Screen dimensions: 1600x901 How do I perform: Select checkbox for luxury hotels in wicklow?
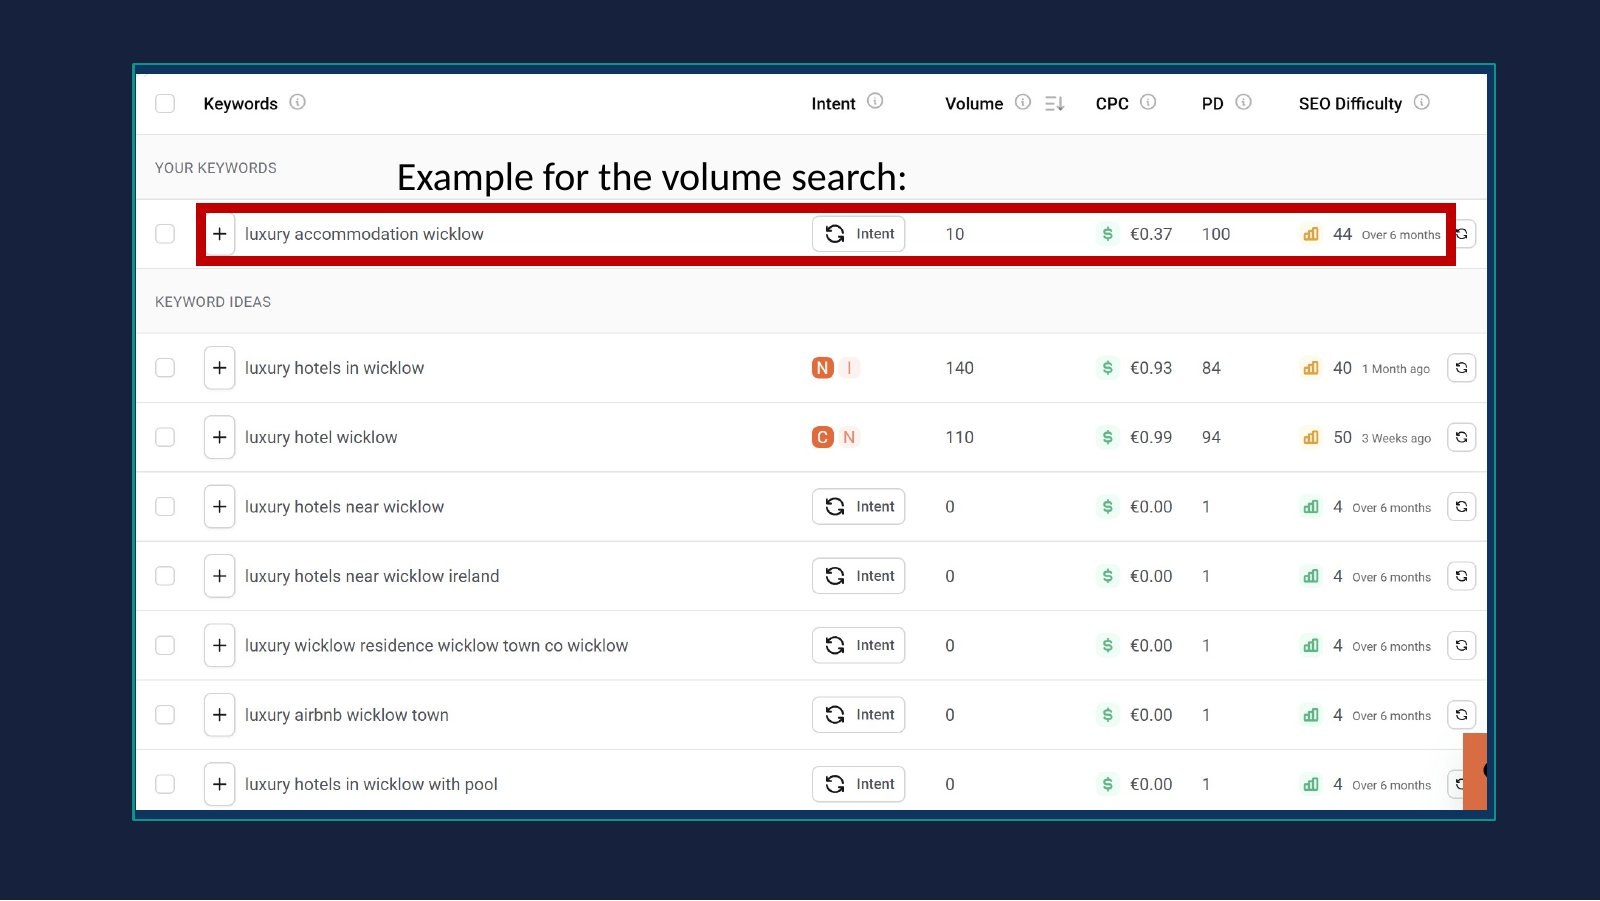tap(165, 368)
